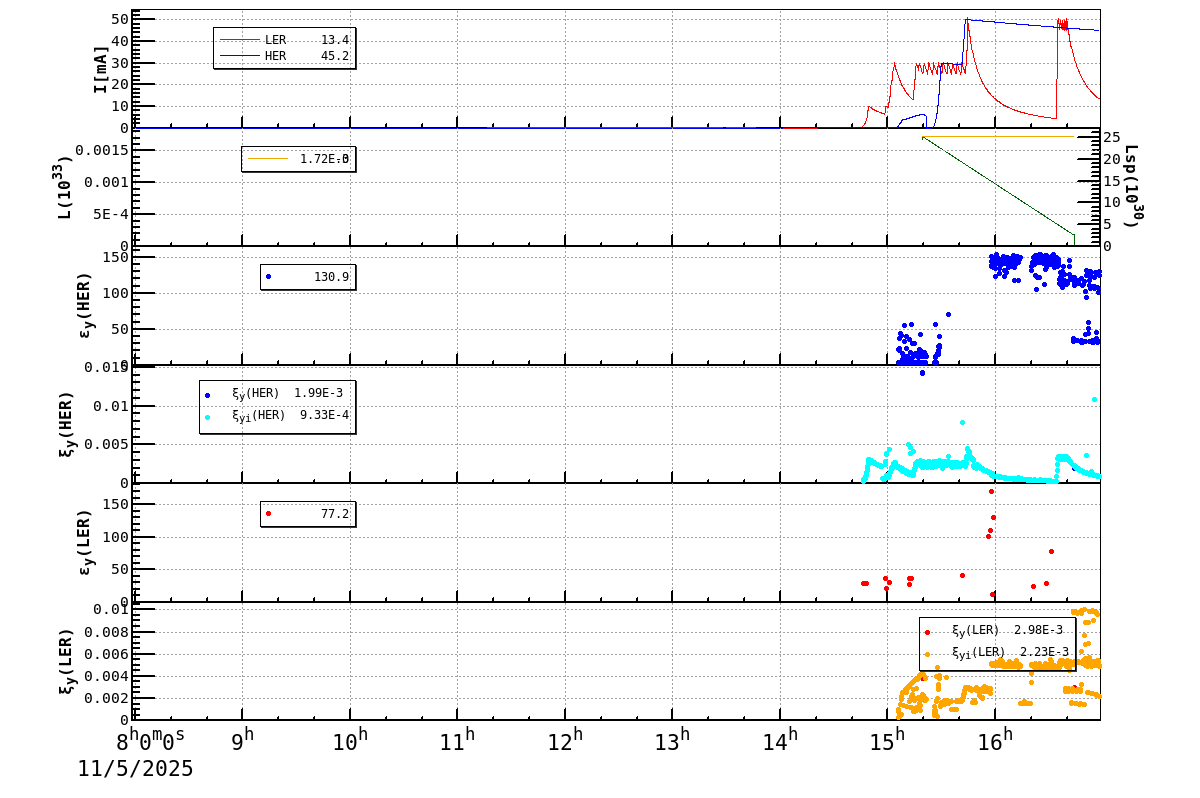The height and width of the screenshot is (798, 1200).
Task: Click the red ξy(LER) legend dot
Action: [x=927, y=632]
